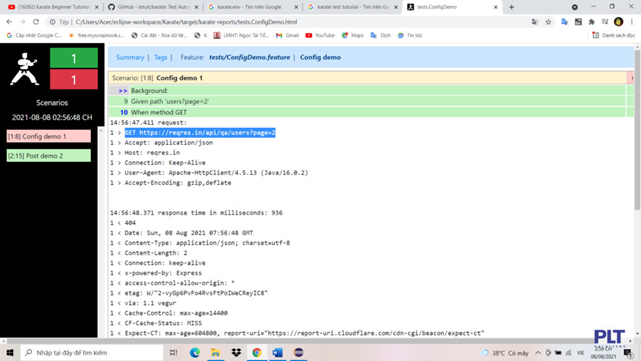
Task: Open the Tags link
Action: pos(161,57)
